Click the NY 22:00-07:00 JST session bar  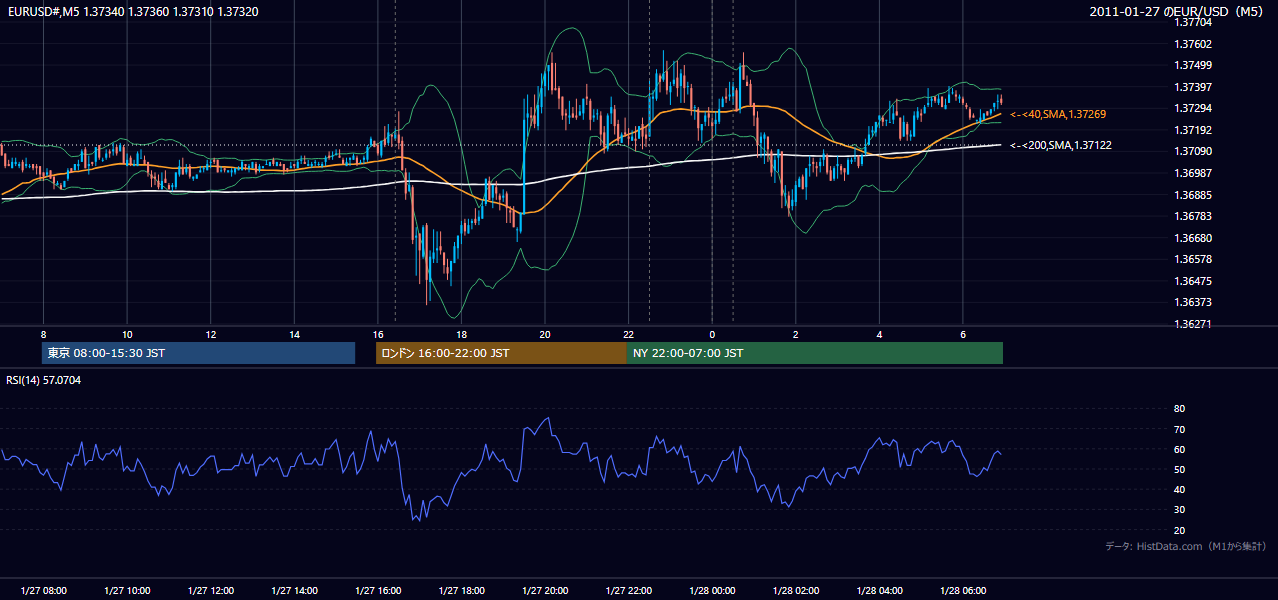(815, 353)
